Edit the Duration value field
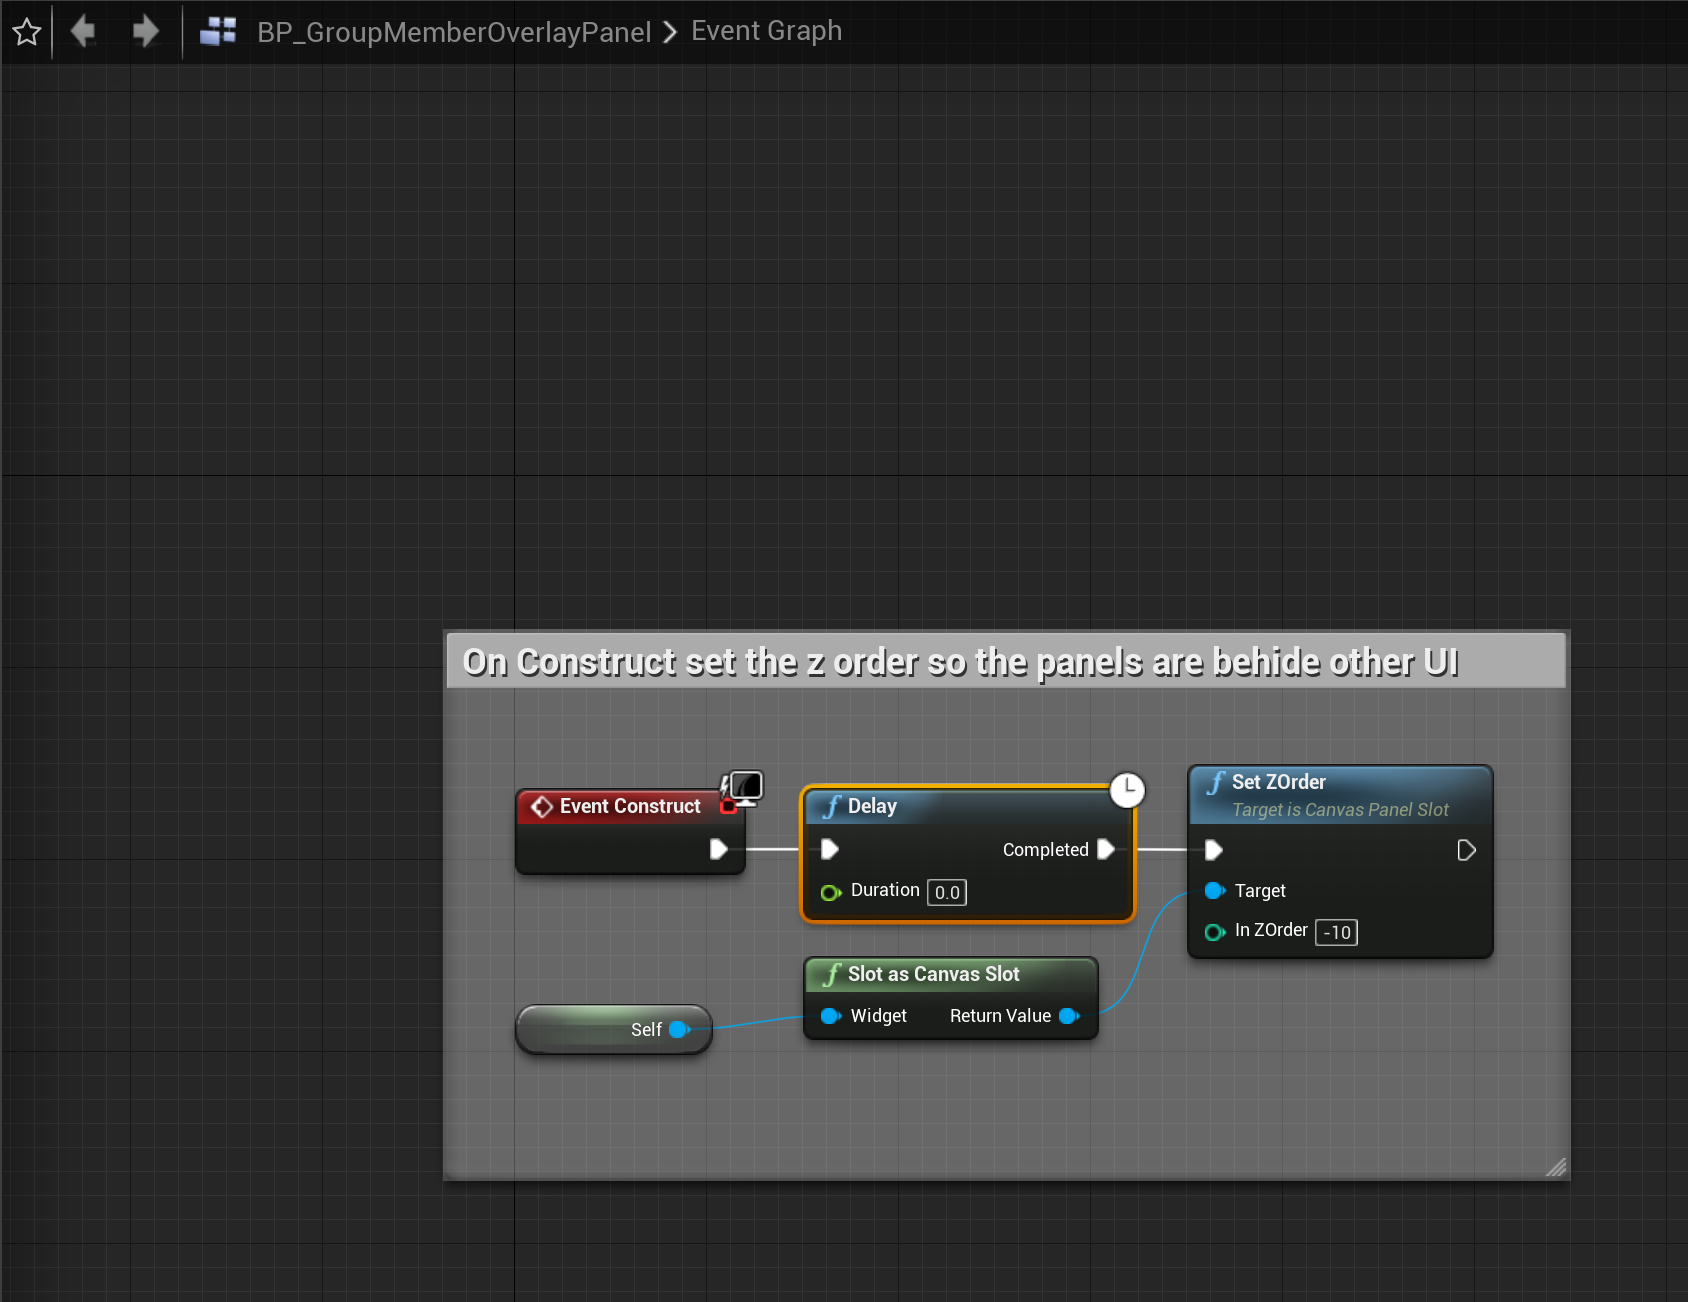Image resolution: width=1688 pixels, height=1302 pixels. coord(947,892)
